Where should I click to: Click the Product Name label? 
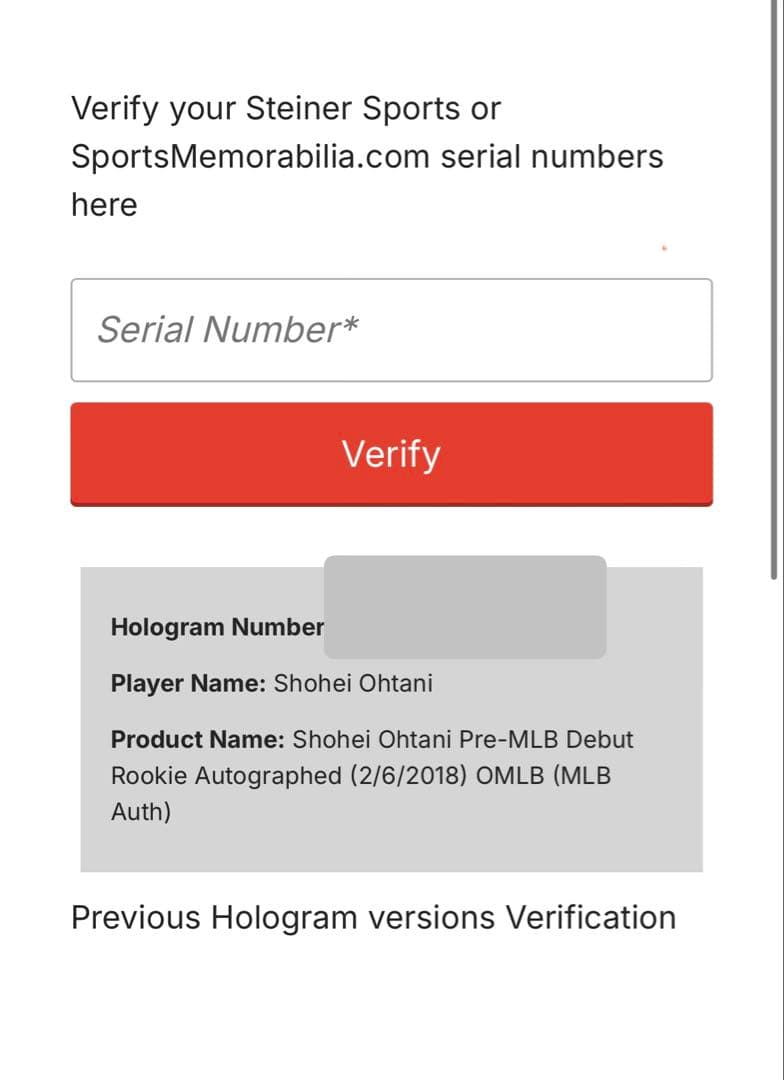coord(198,739)
